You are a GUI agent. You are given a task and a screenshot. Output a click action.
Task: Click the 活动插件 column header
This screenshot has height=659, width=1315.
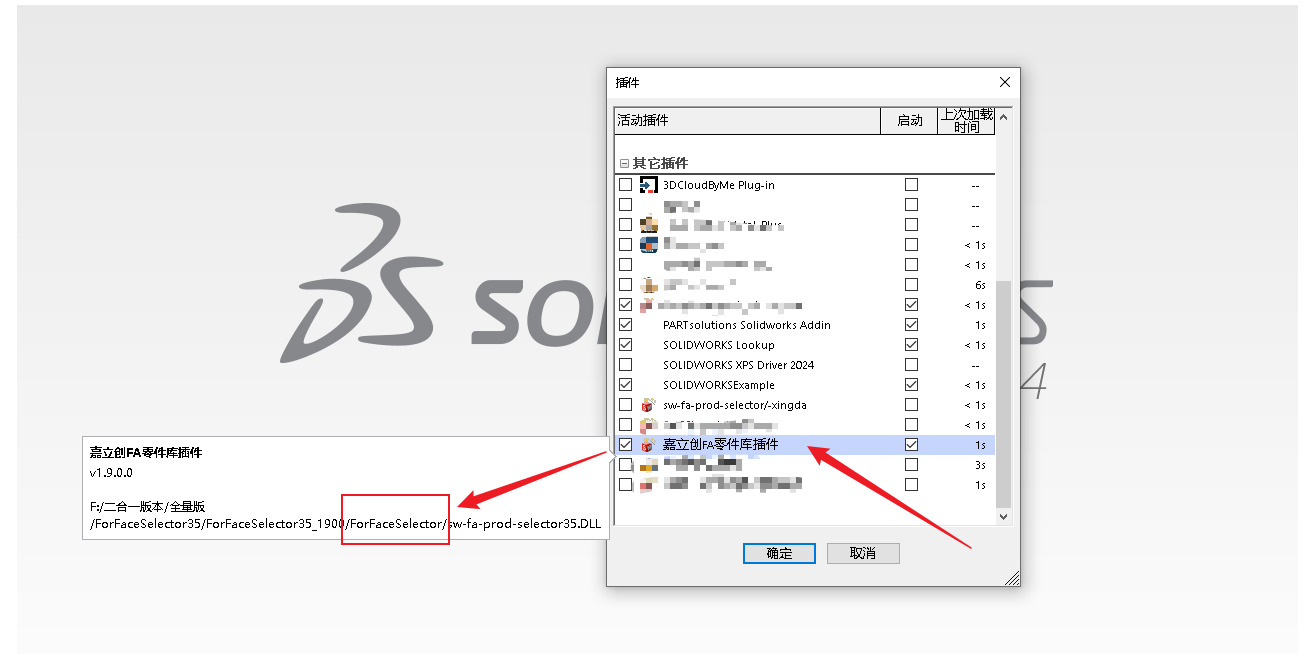(746, 120)
